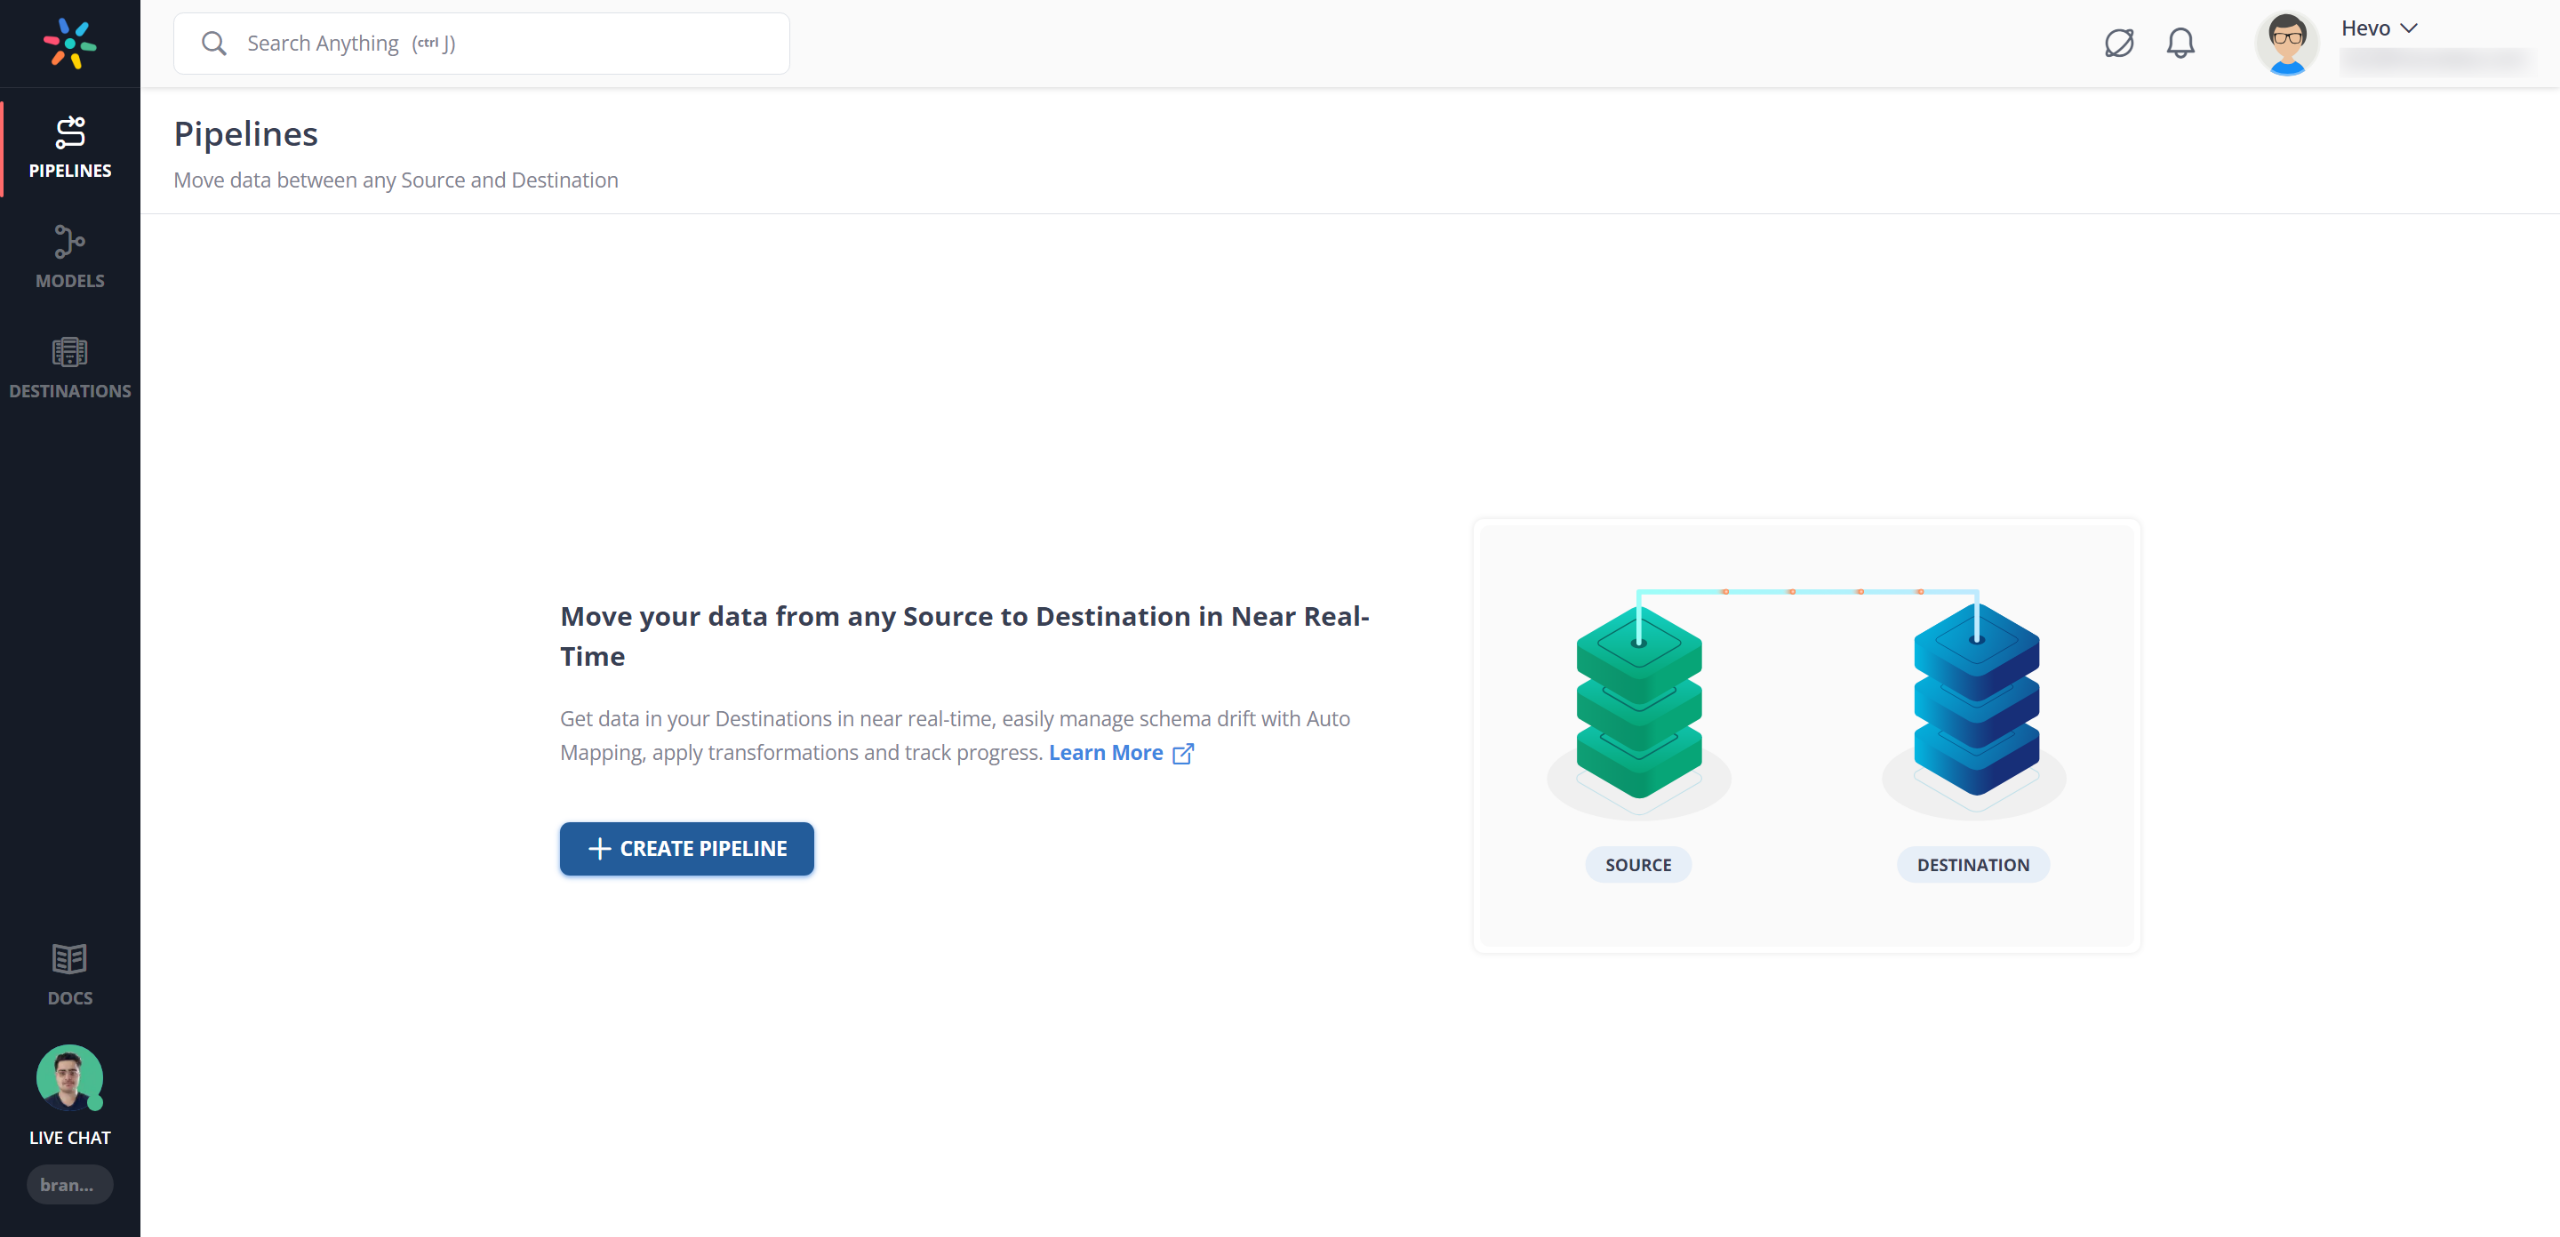Click the DESTINATION label pill
2560x1237 pixels.
point(1972,864)
